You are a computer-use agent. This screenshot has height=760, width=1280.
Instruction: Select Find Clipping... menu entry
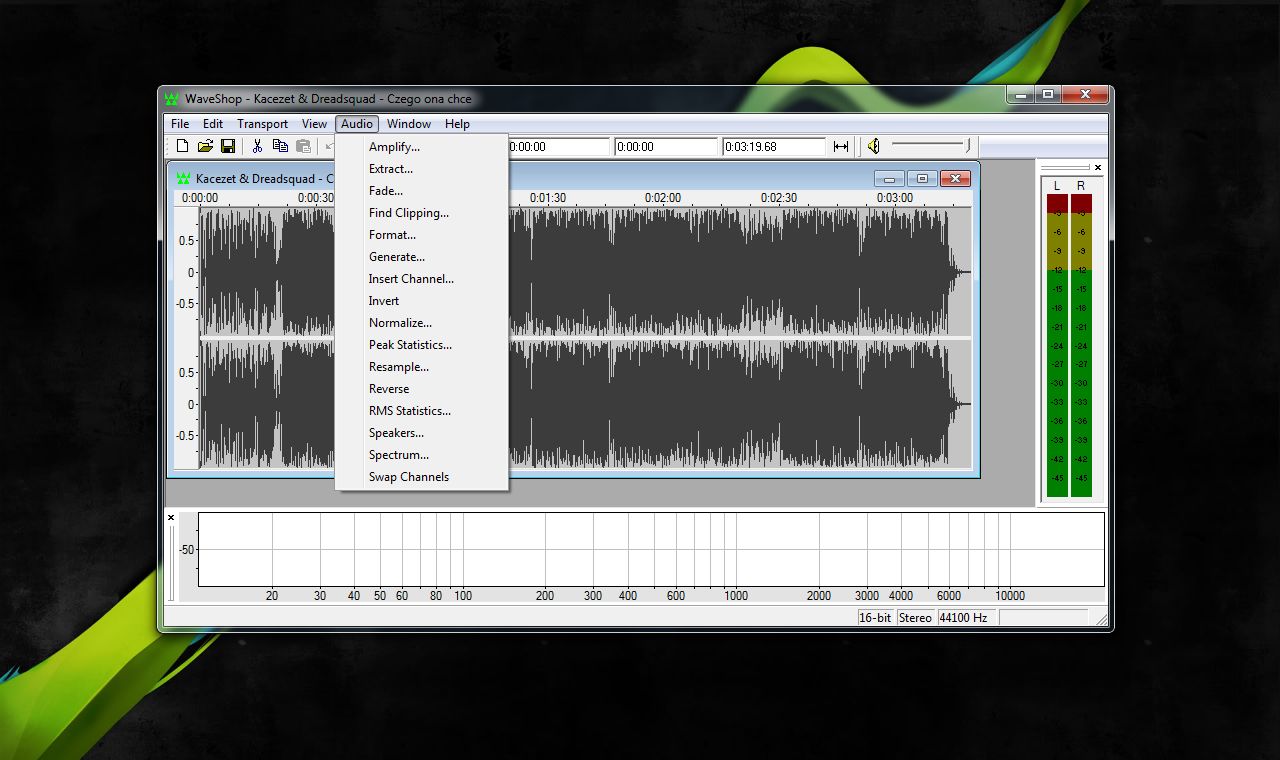pos(422,213)
